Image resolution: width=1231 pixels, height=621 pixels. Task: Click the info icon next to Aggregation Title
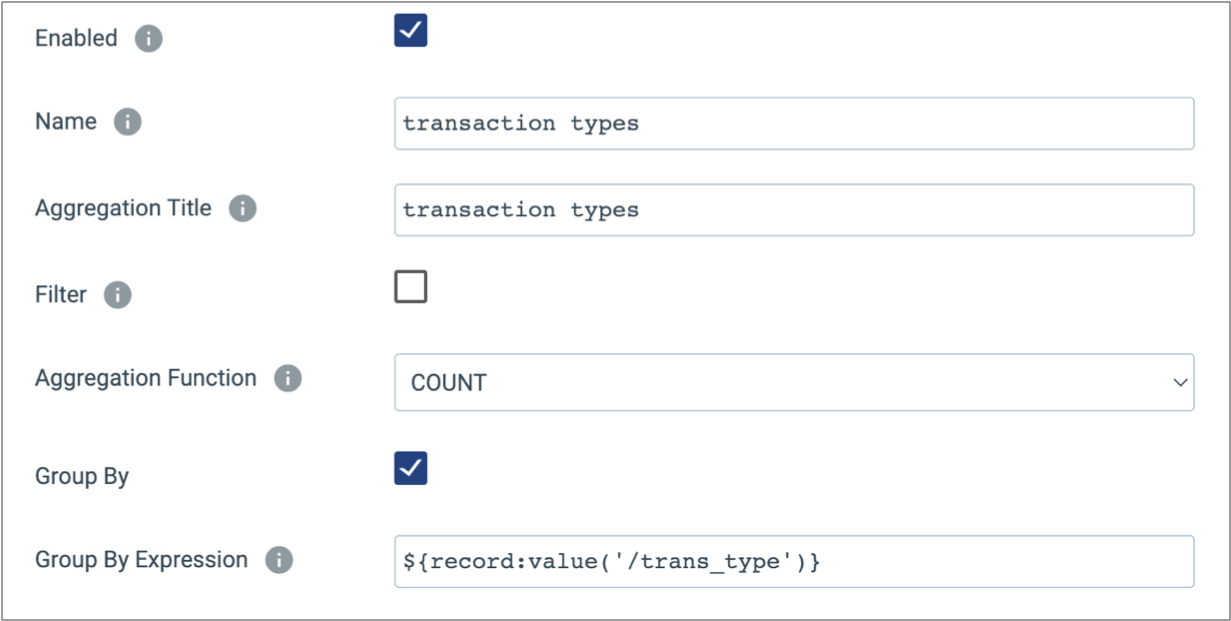(242, 209)
